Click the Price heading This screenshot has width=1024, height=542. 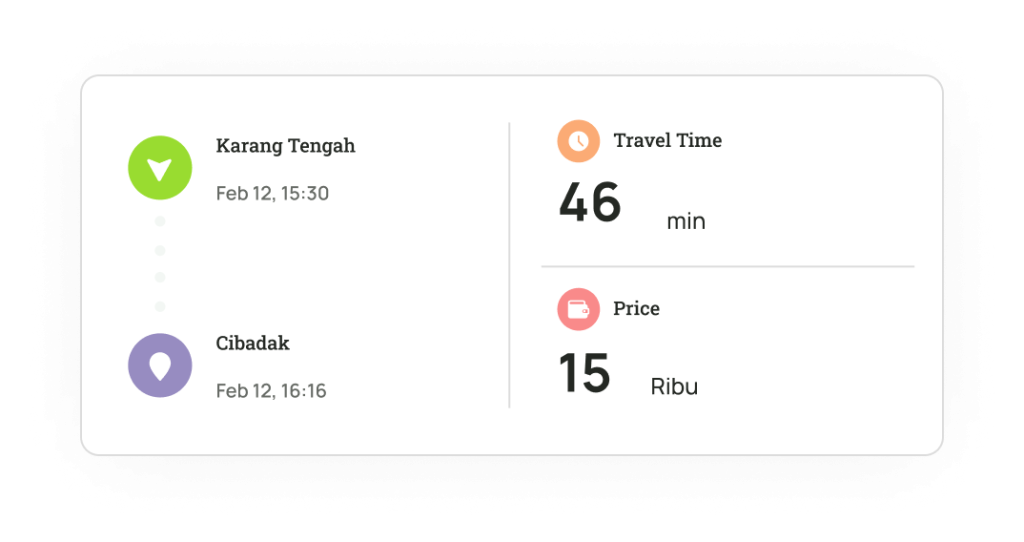[x=636, y=309]
